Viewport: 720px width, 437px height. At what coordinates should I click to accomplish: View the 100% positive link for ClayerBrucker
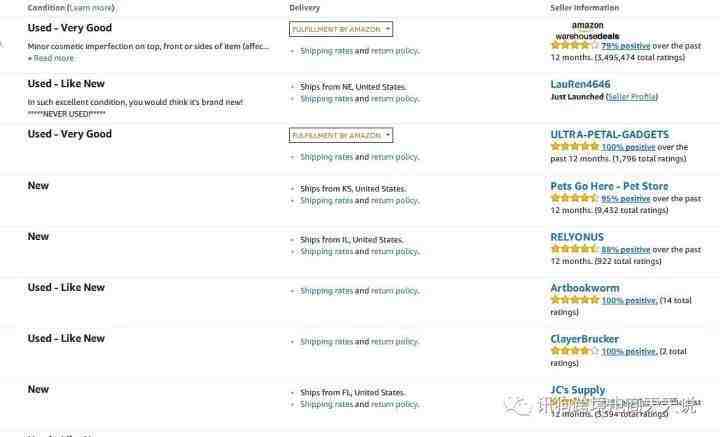[x=629, y=352]
